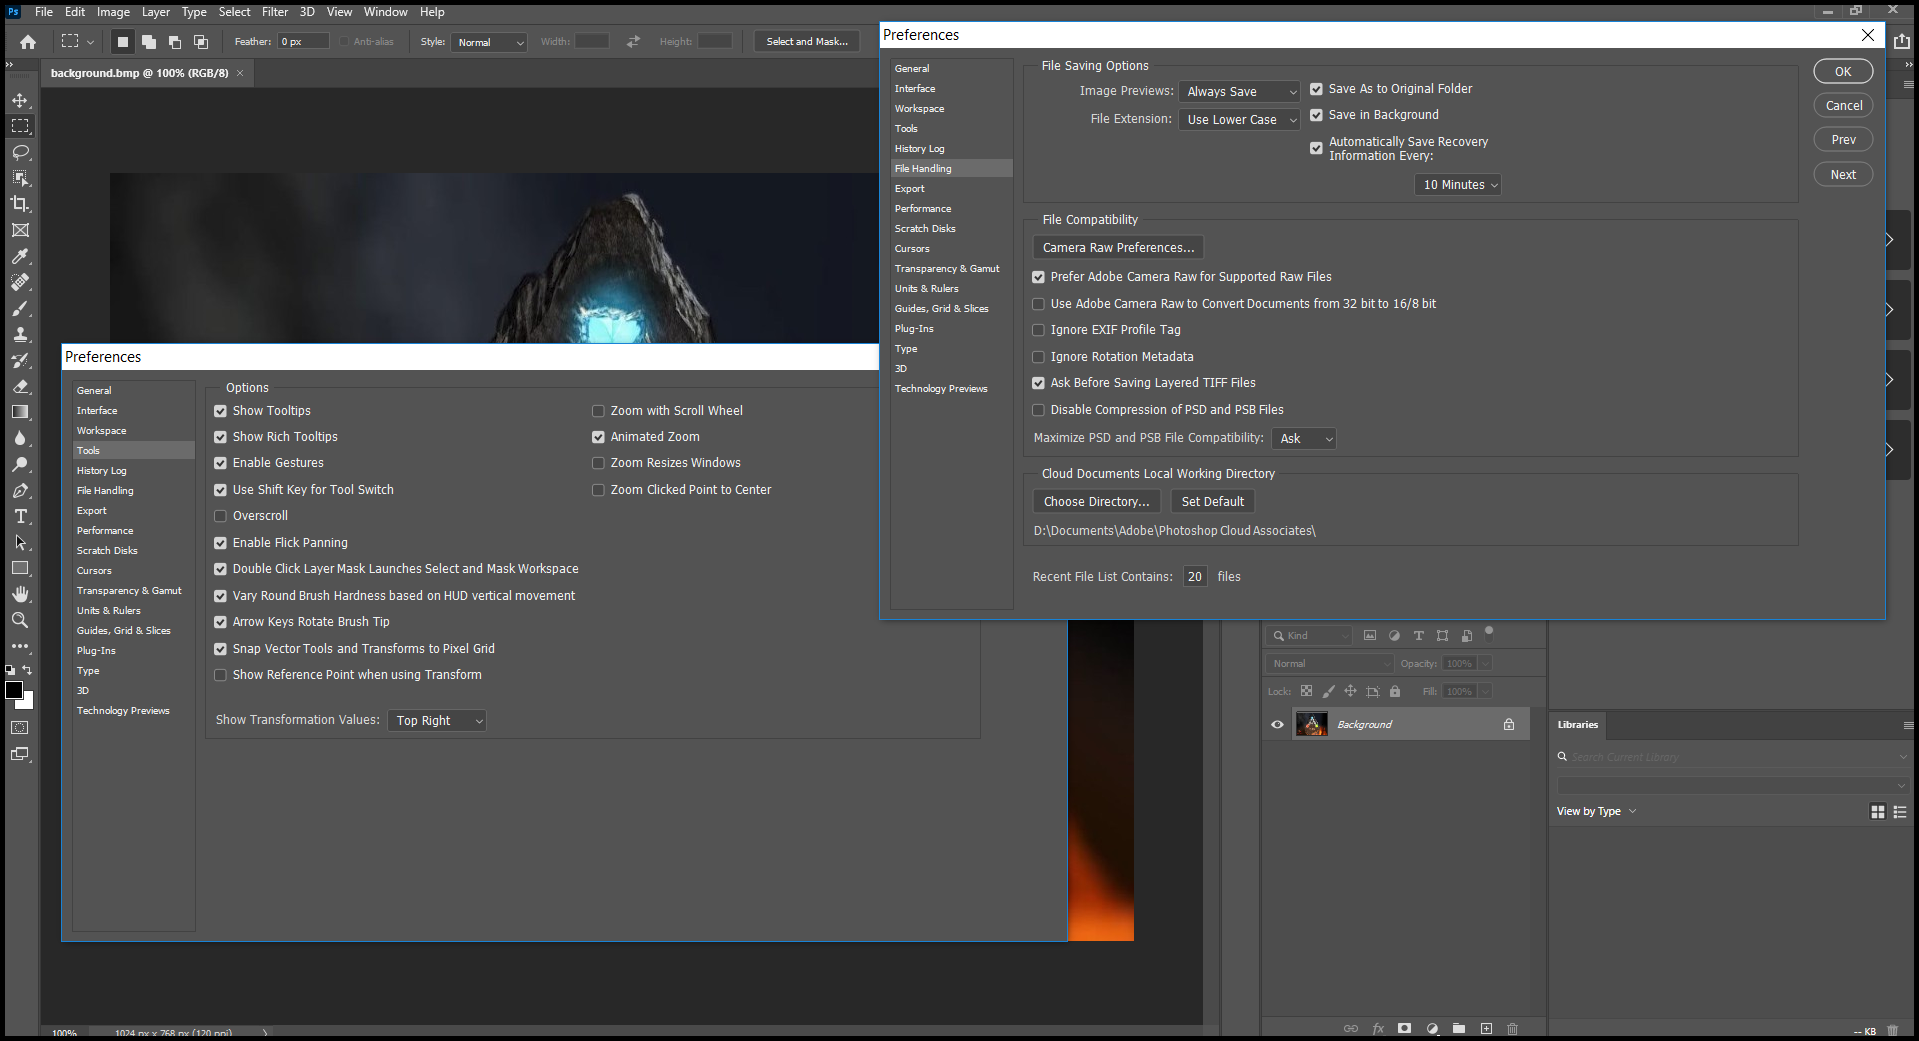Select the Spot Healing Brush tool
Image resolution: width=1919 pixels, height=1041 pixels.
20,282
